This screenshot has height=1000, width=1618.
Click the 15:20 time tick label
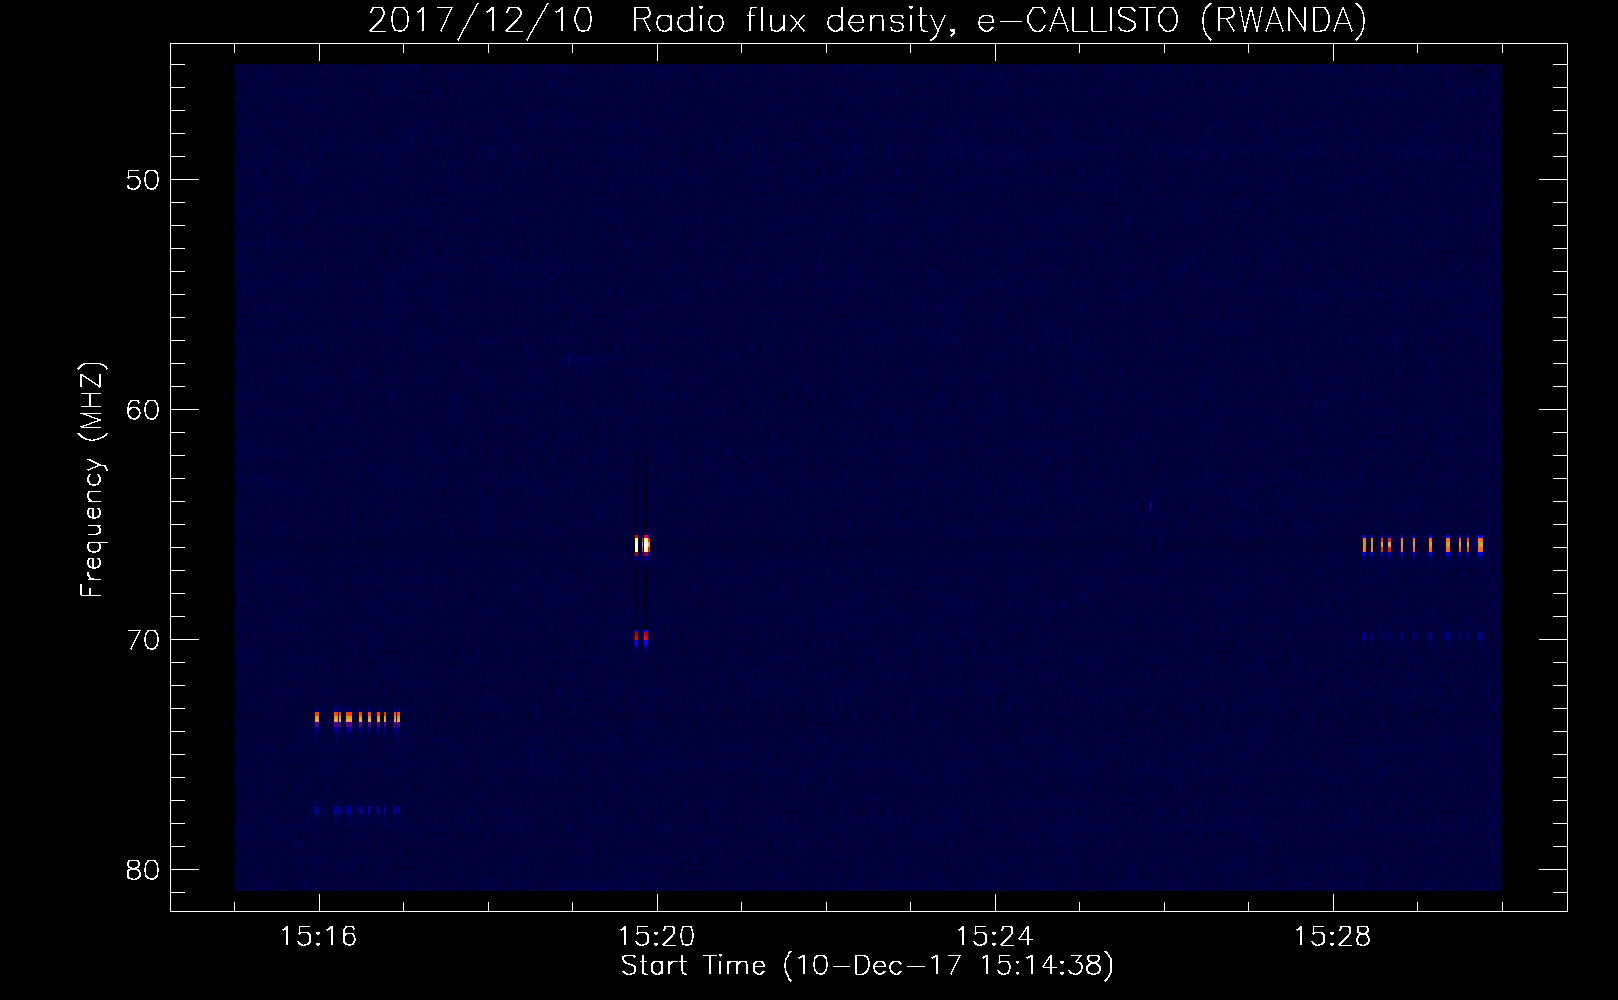click(x=656, y=937)
